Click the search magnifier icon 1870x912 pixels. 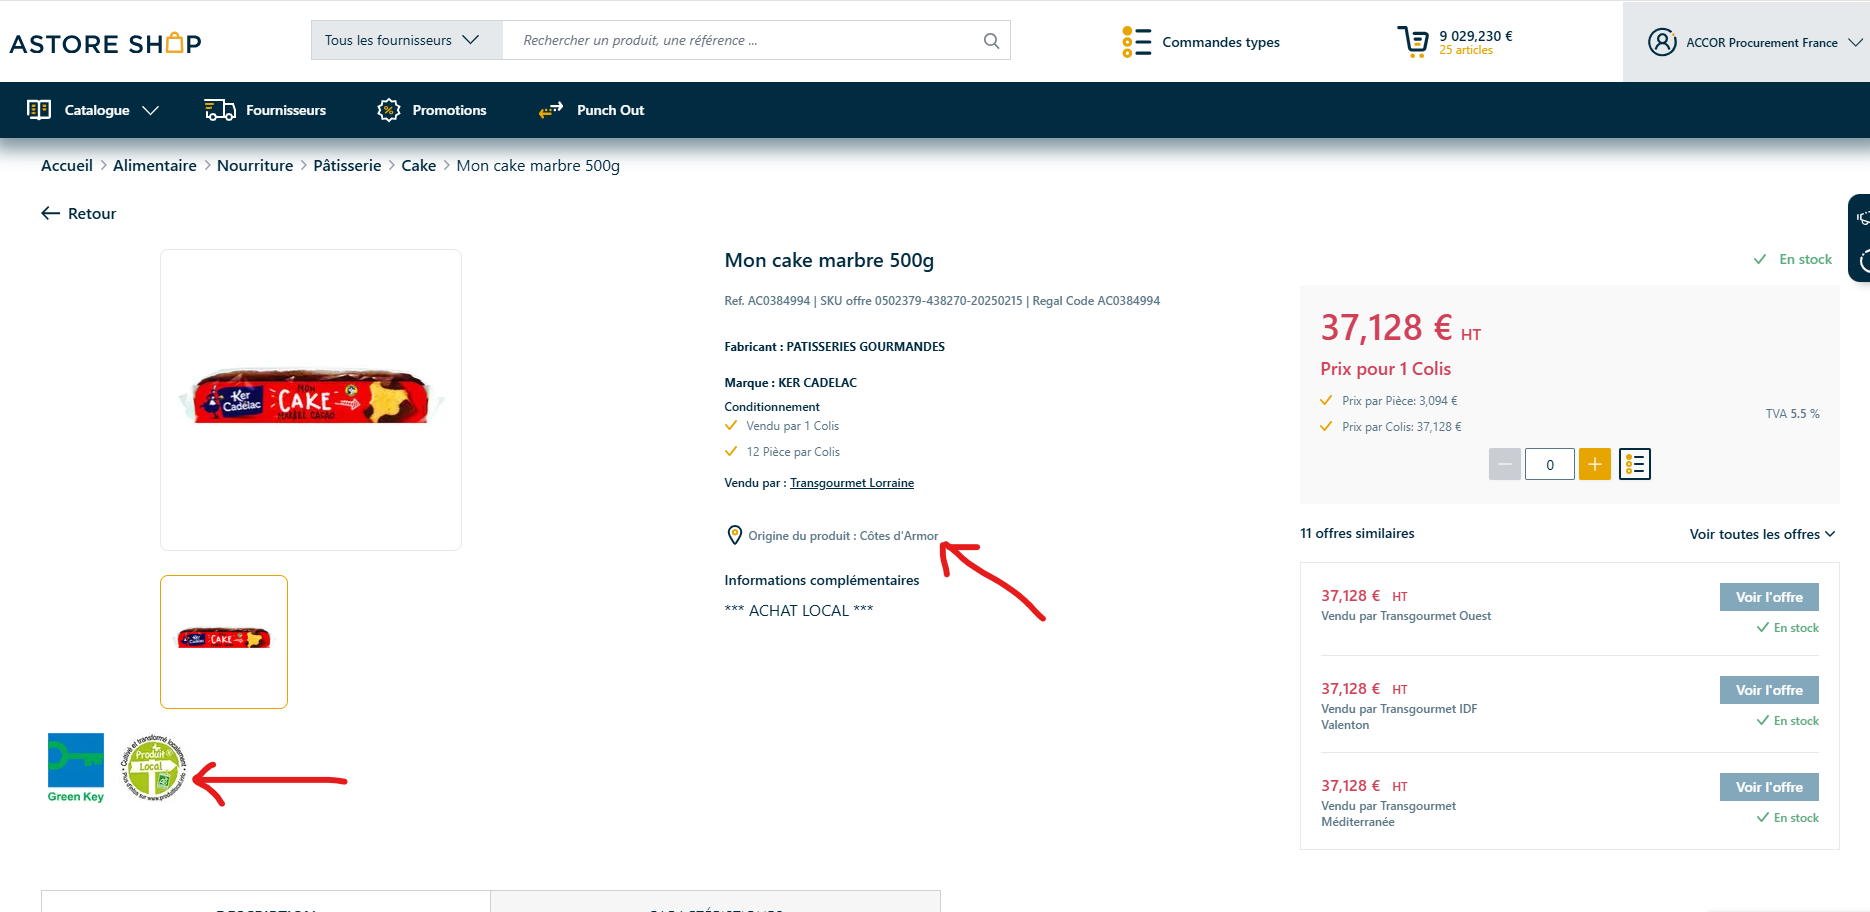pos(991,41)
